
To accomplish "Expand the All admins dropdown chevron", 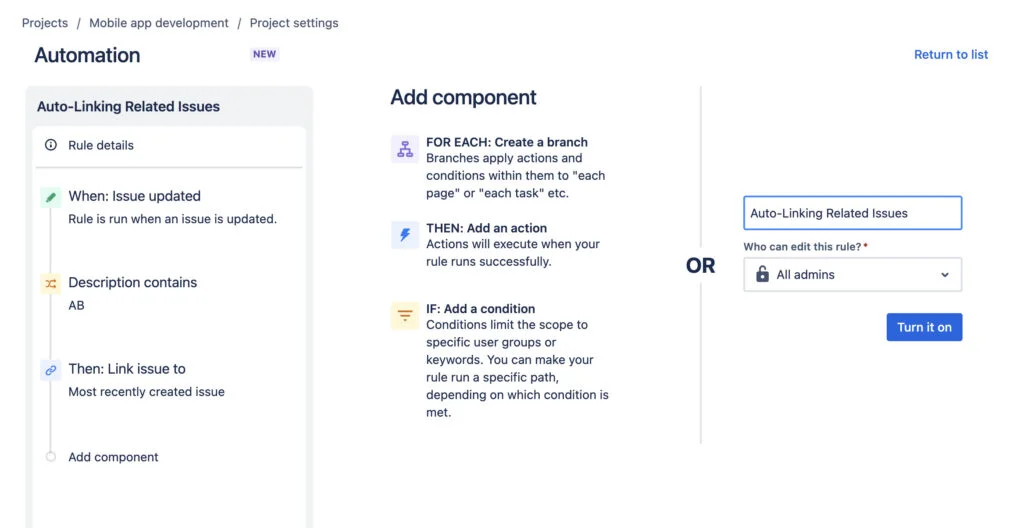I will (945, 274).
